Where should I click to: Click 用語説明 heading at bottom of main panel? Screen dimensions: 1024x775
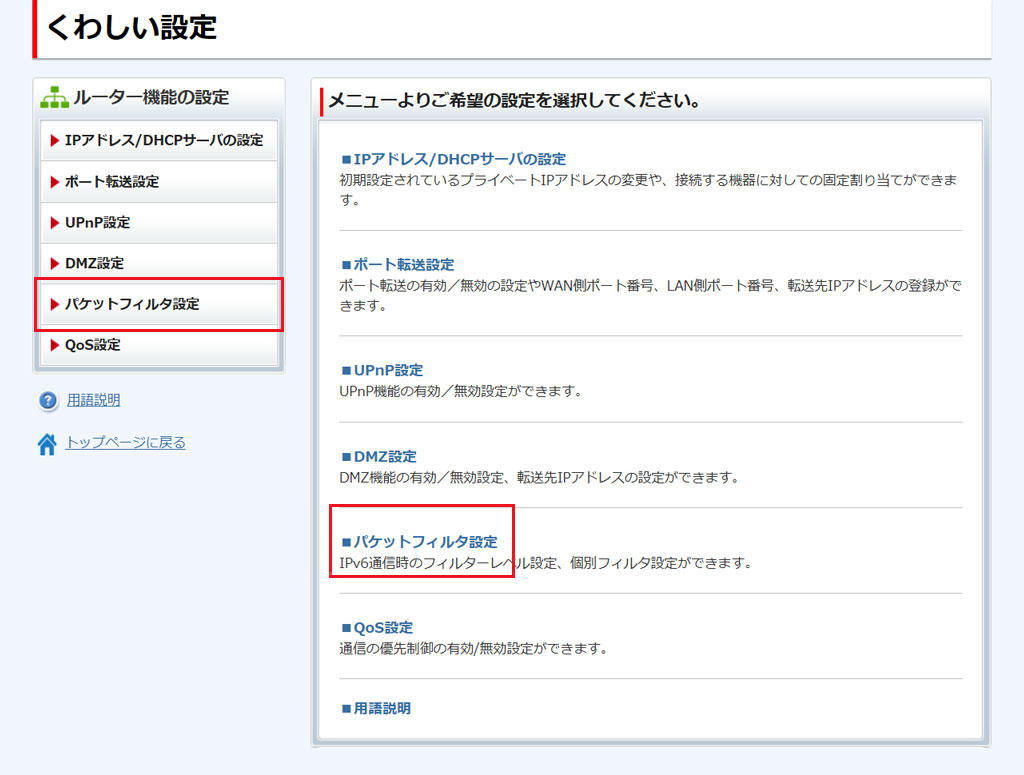[x=381, y=708]
